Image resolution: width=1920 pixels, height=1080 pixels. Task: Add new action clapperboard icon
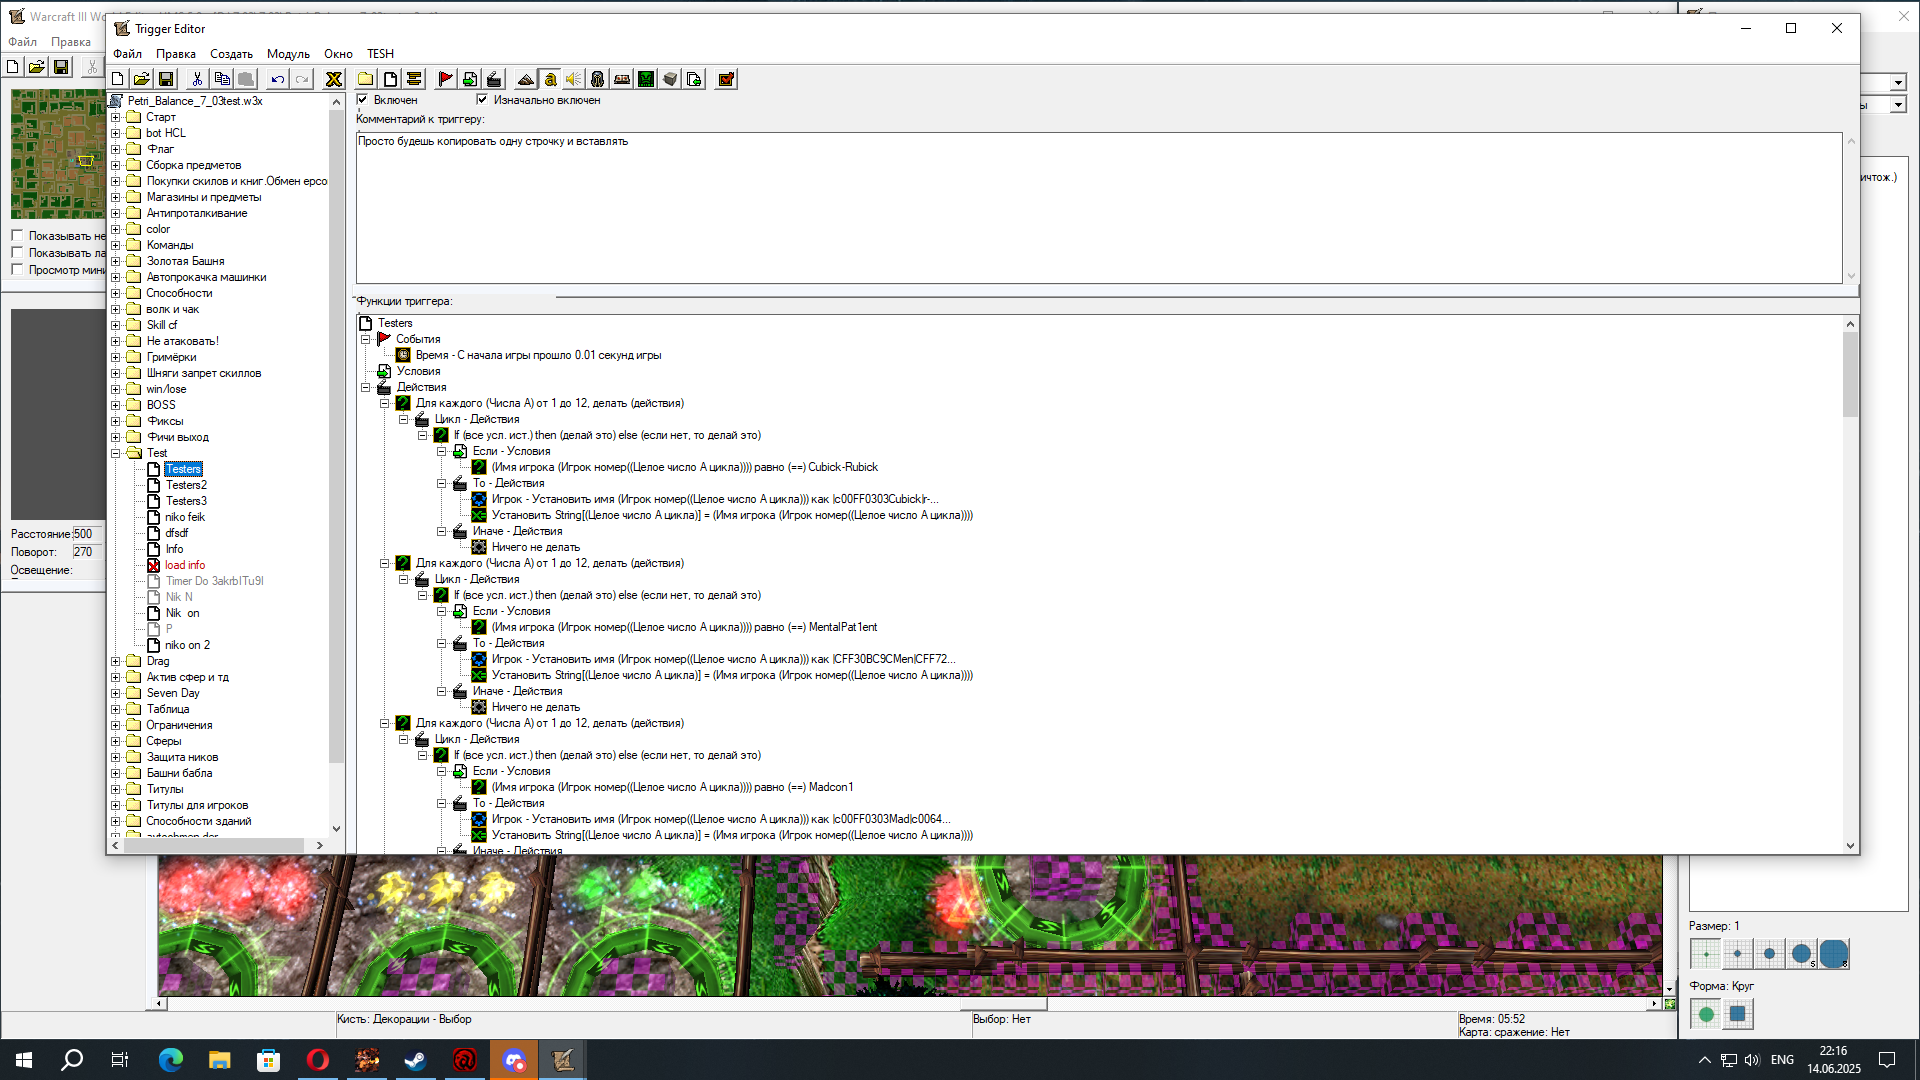click(x=494, y=79)
